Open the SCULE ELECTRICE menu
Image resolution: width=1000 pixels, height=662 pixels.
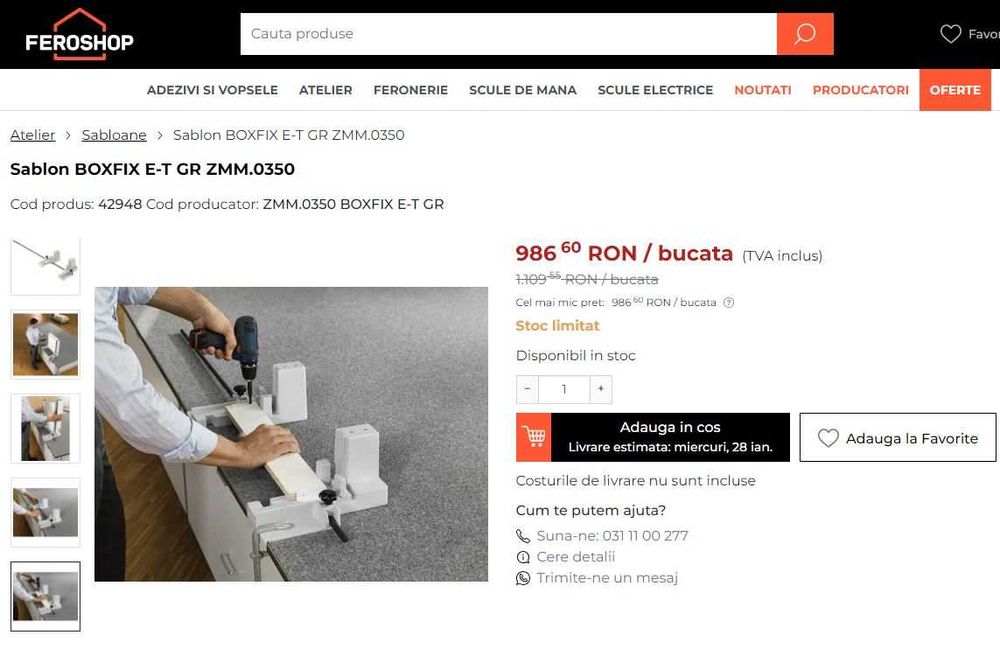(655, 90)
